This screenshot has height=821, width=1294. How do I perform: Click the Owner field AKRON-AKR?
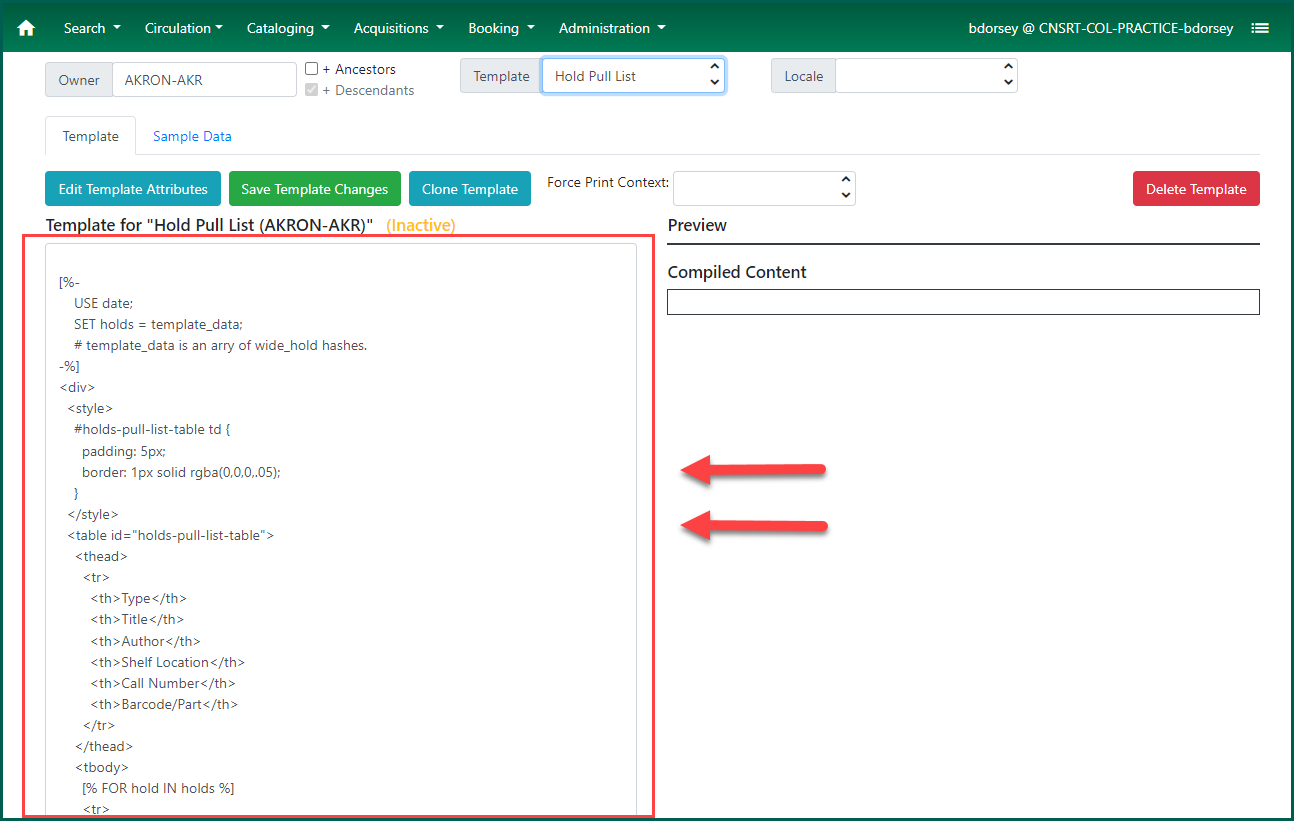[x=204, y=80]
